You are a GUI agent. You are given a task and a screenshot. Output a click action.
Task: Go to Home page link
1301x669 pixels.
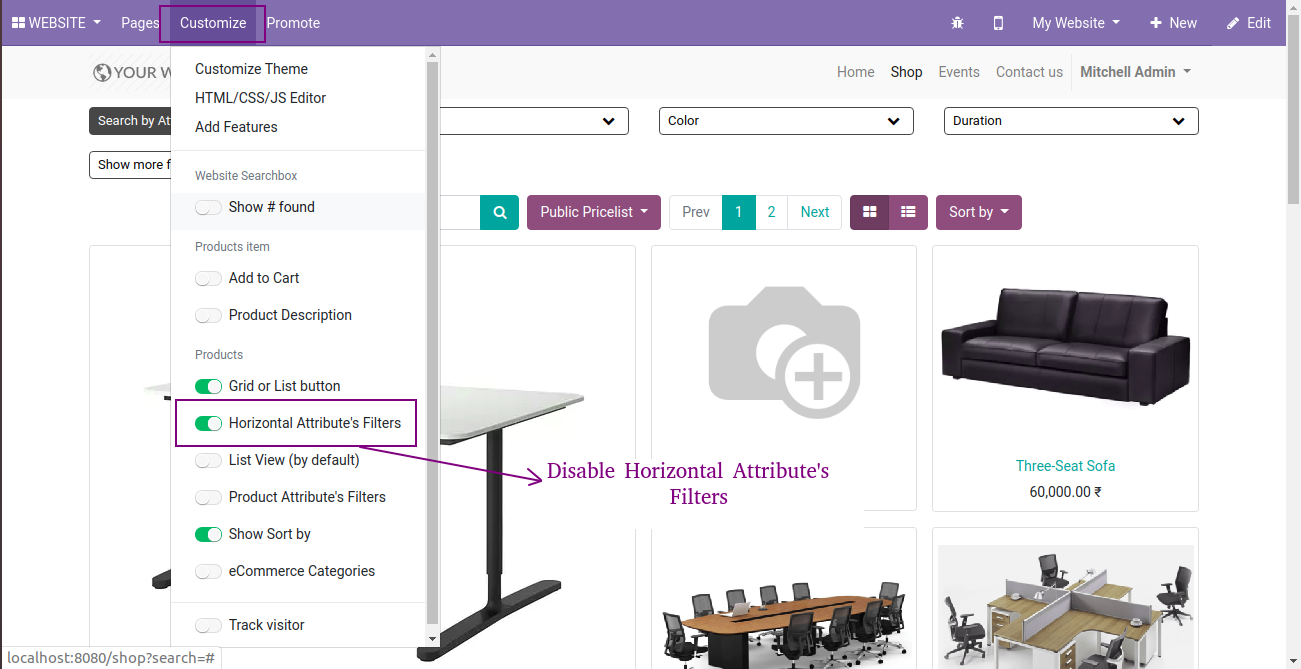(856, 72)
